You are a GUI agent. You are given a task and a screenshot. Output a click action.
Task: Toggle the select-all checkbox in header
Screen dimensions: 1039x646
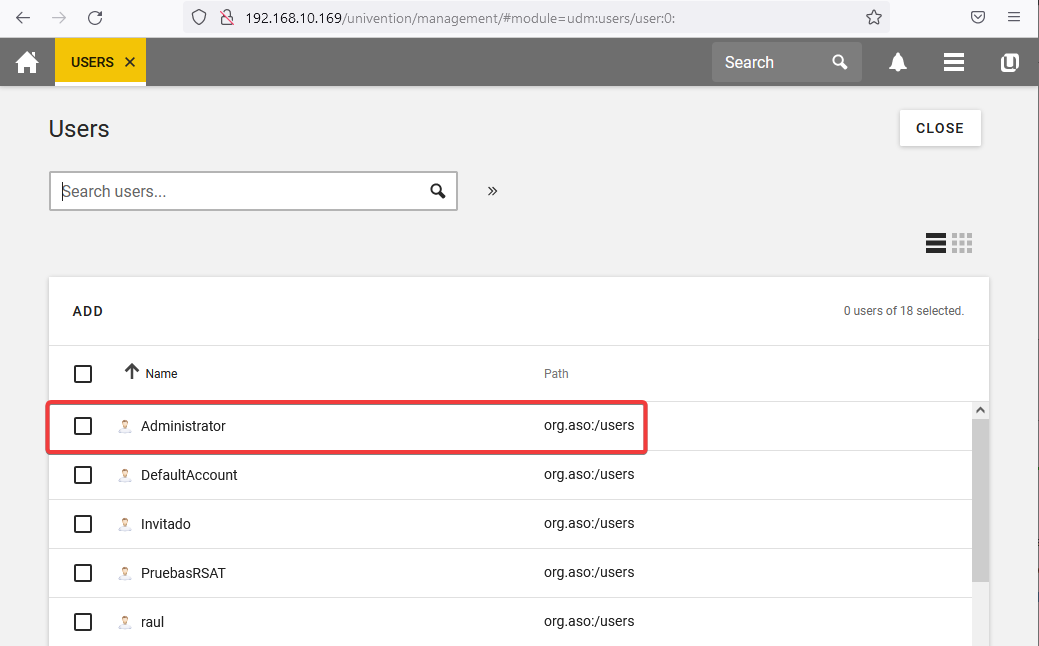tap(83, 374)
